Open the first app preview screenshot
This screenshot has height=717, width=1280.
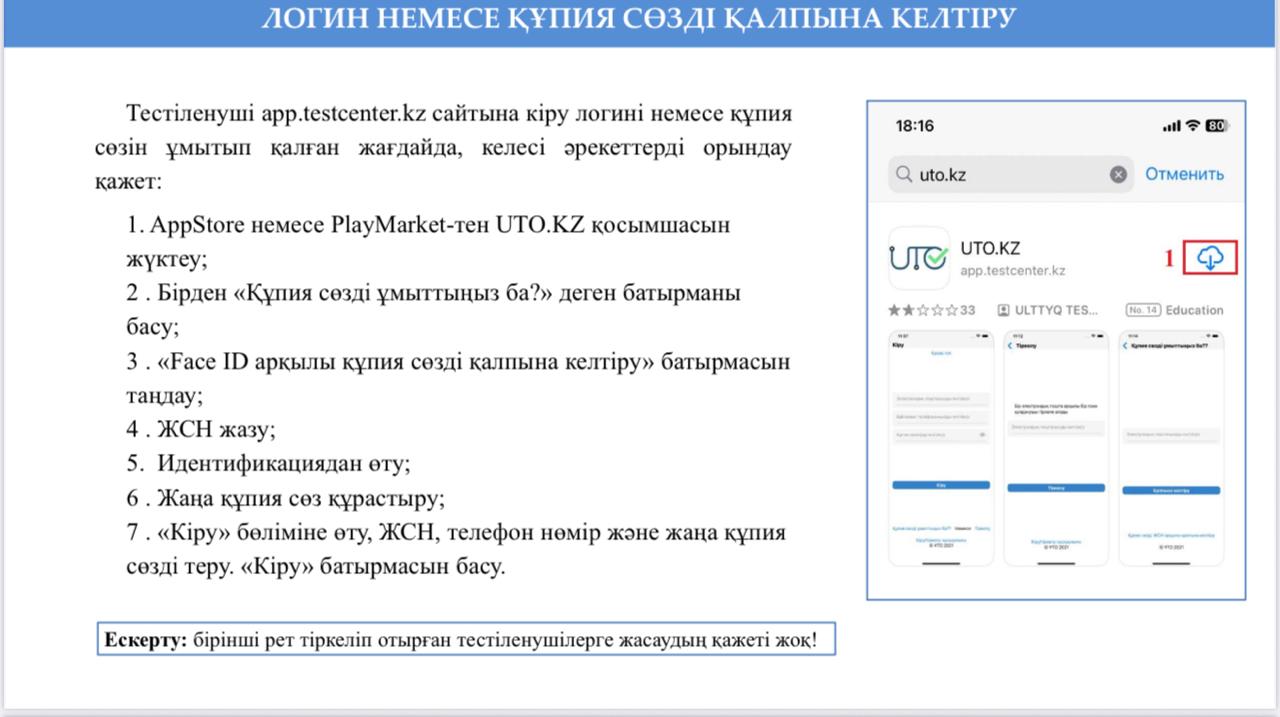tap(941, 450)
